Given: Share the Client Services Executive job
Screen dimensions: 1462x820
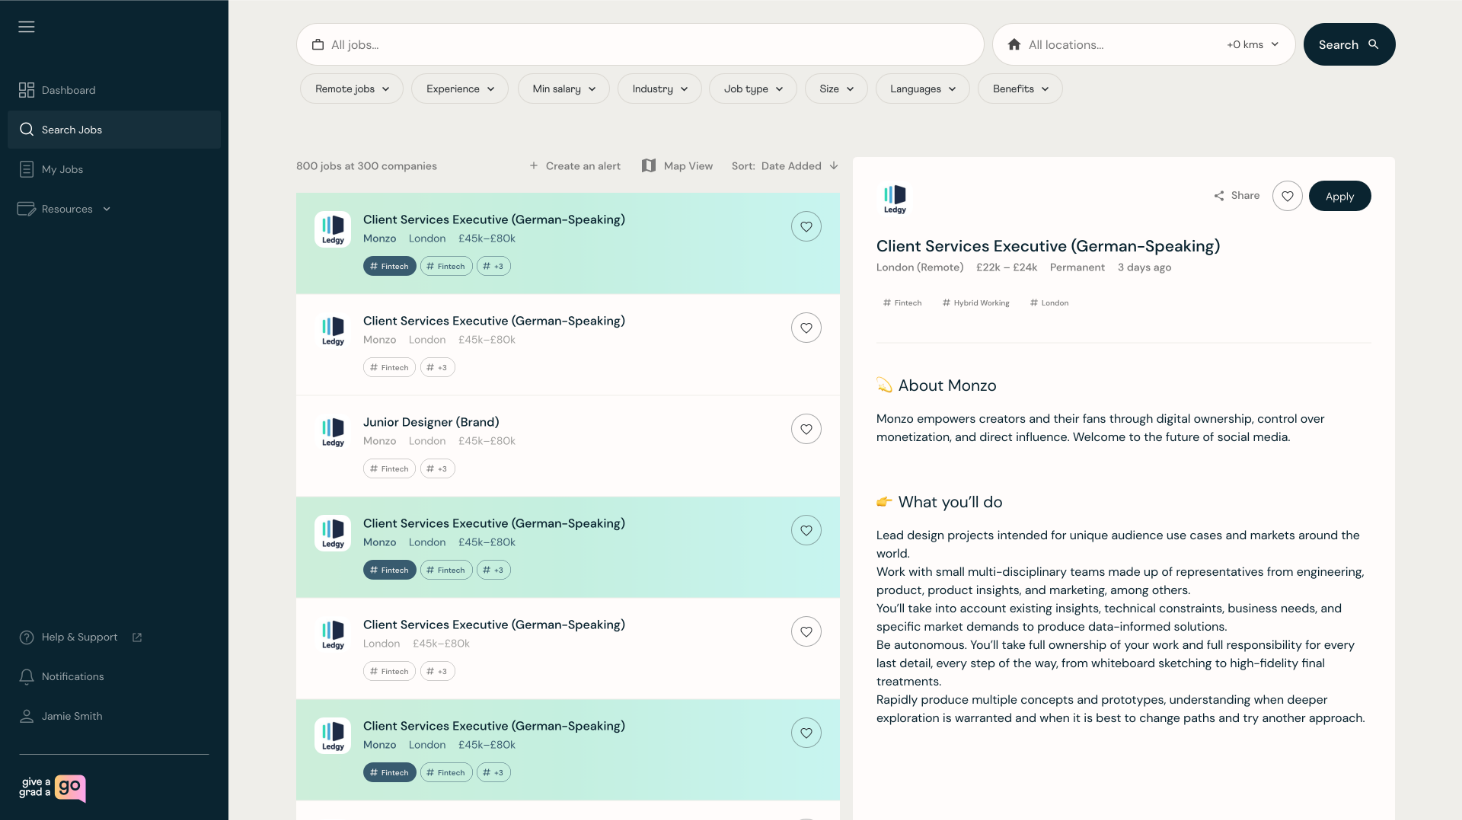Looking at the screenshot, I should click(x=1236, y=195).
